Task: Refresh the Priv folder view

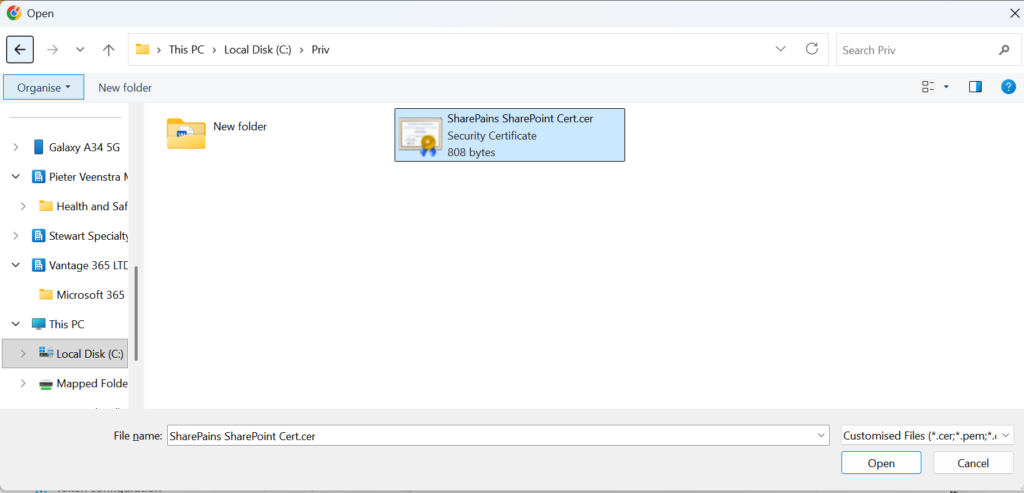Action: 812,49
